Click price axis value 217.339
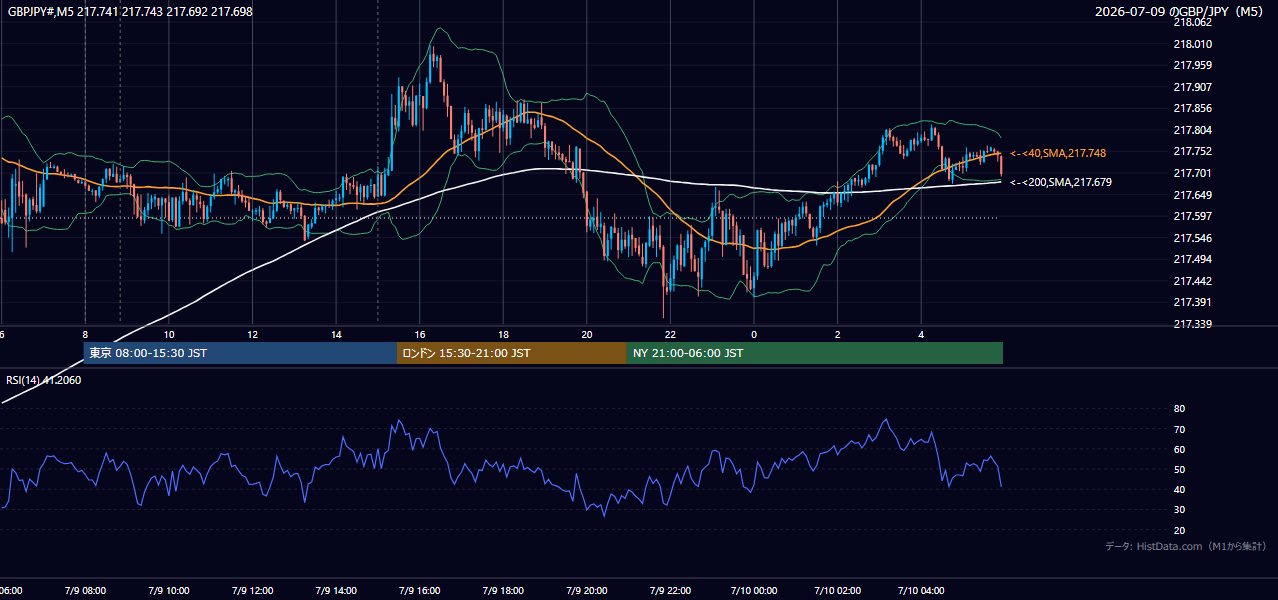 [1192, 324]
